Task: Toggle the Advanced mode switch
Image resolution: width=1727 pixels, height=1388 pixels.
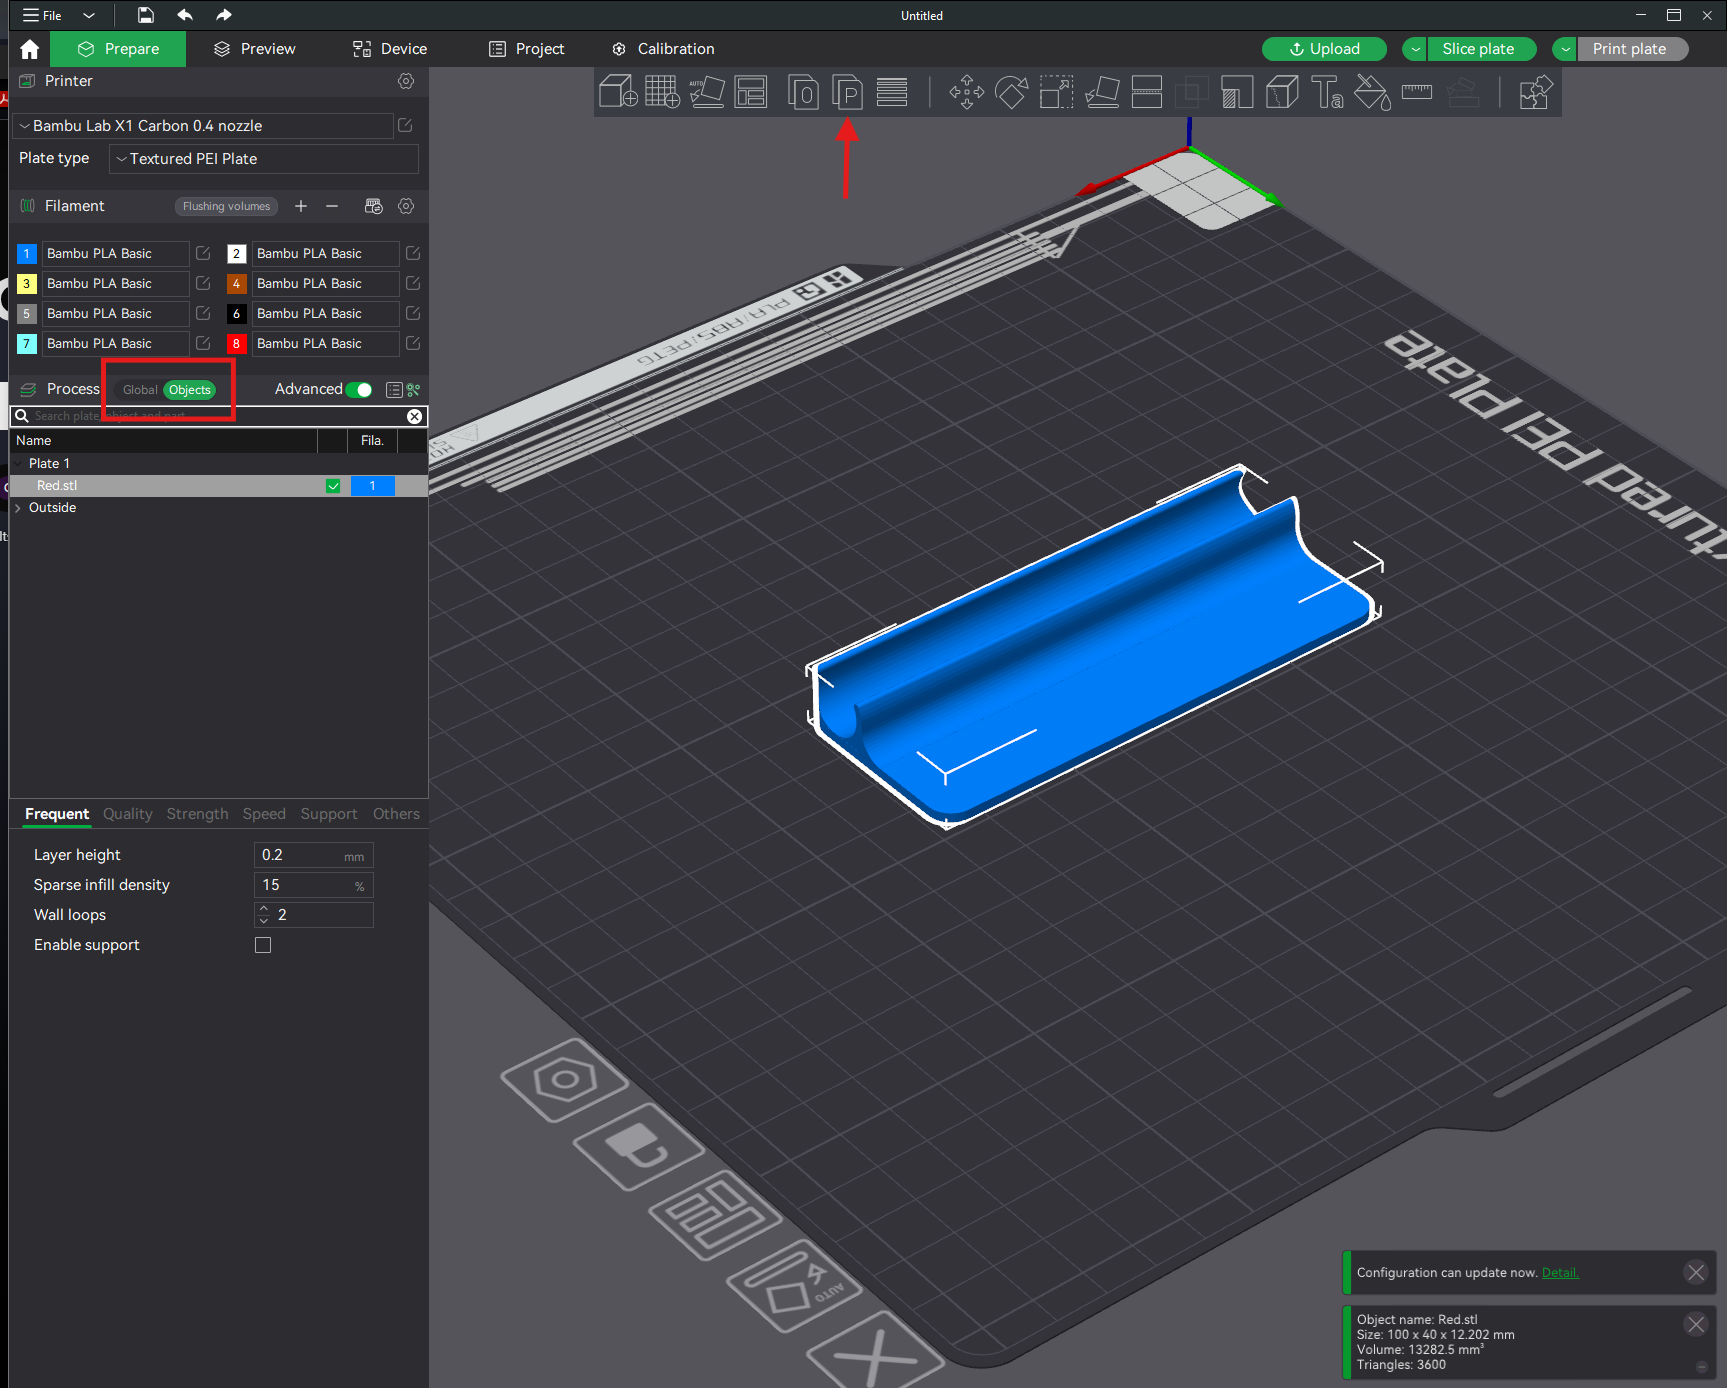Action: coord(359,389)
